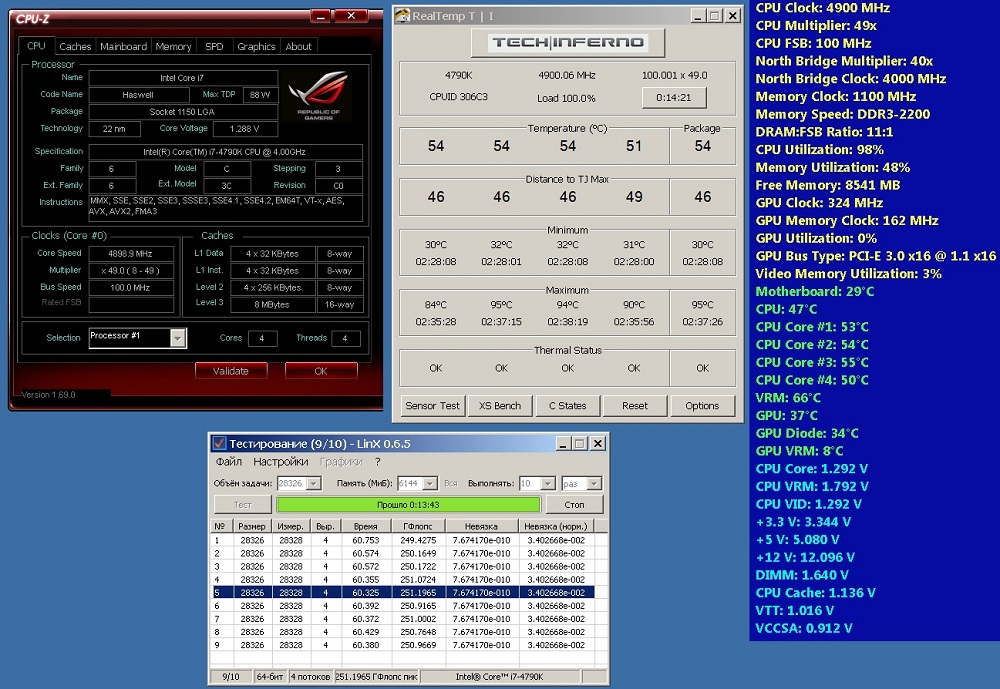1000x689 pixels.
Task: Click the Размер column header in LinX
Action: click(252, 526)
